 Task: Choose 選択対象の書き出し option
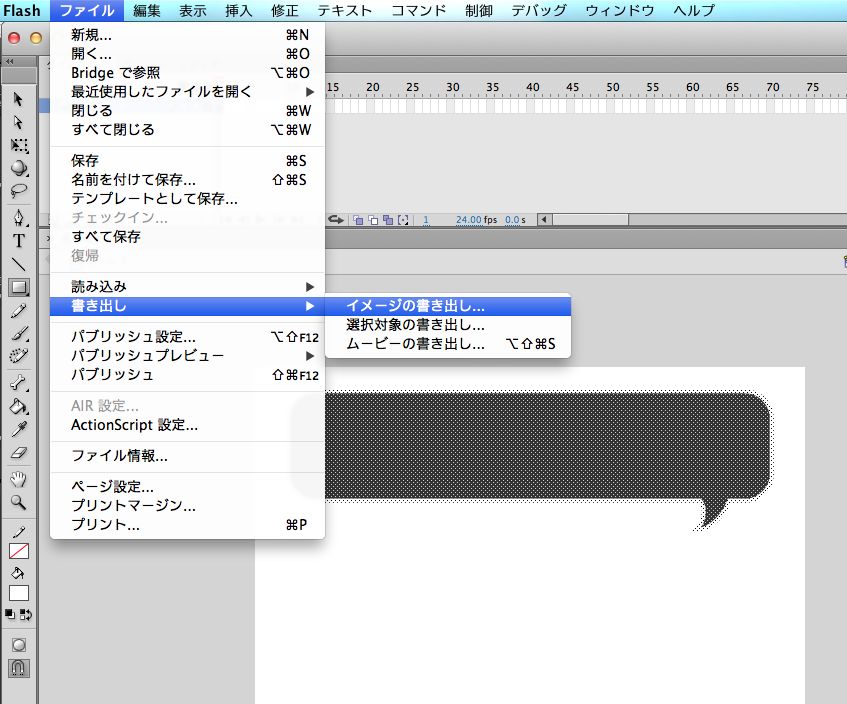point(448,325)
